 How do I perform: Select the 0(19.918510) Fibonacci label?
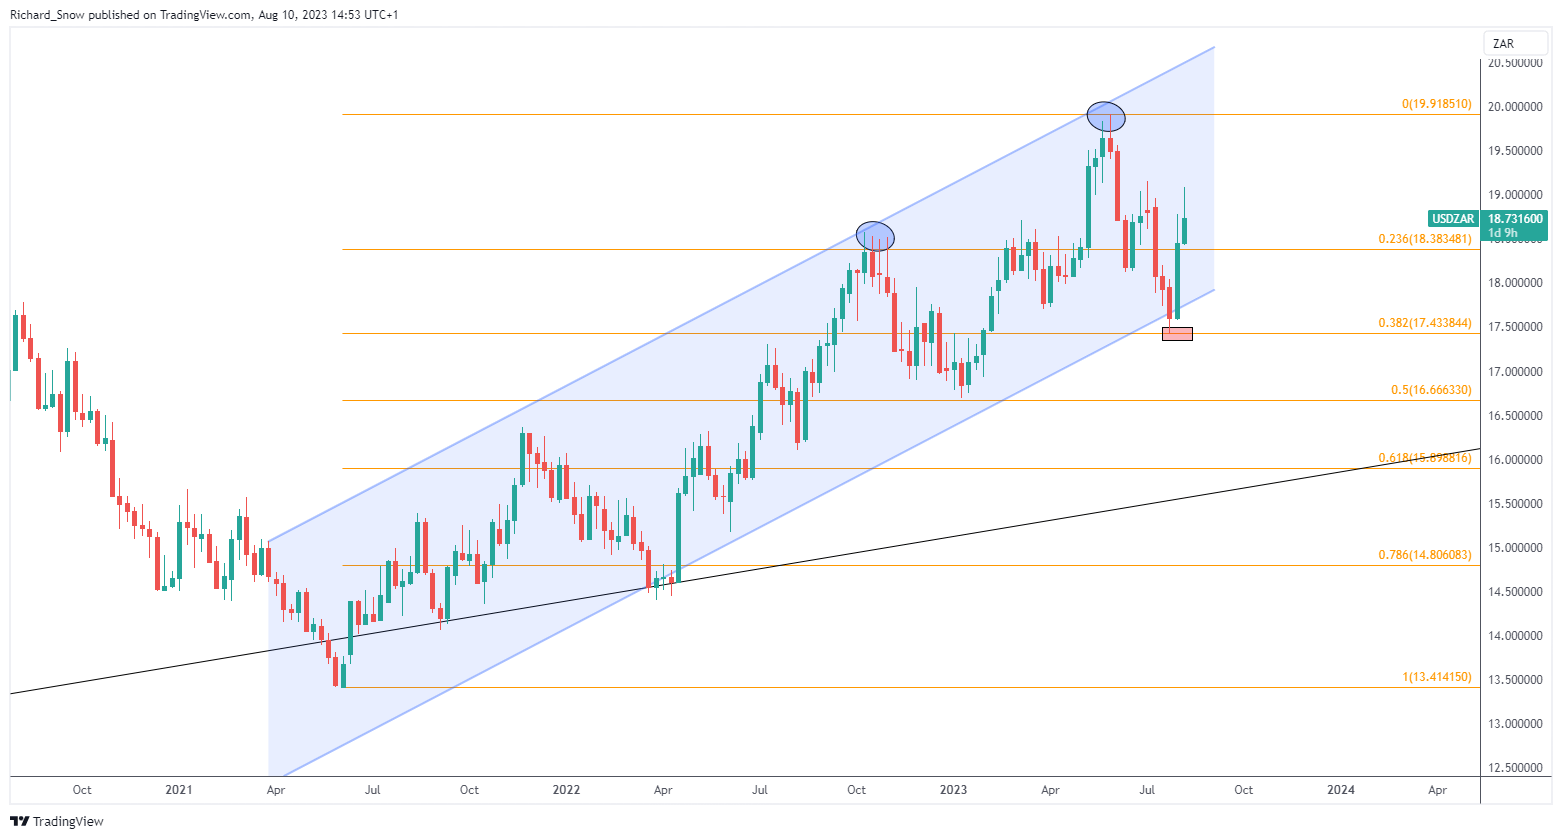(1436, 104)
